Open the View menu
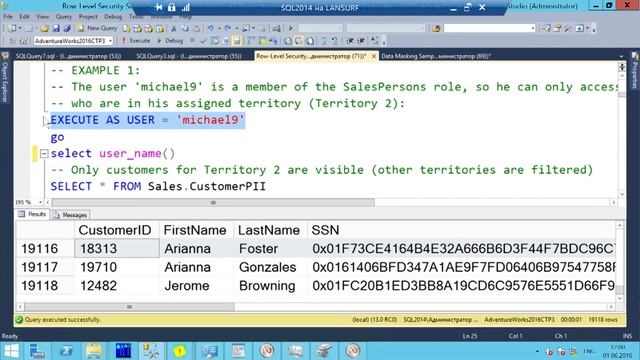 coord(42,17)
